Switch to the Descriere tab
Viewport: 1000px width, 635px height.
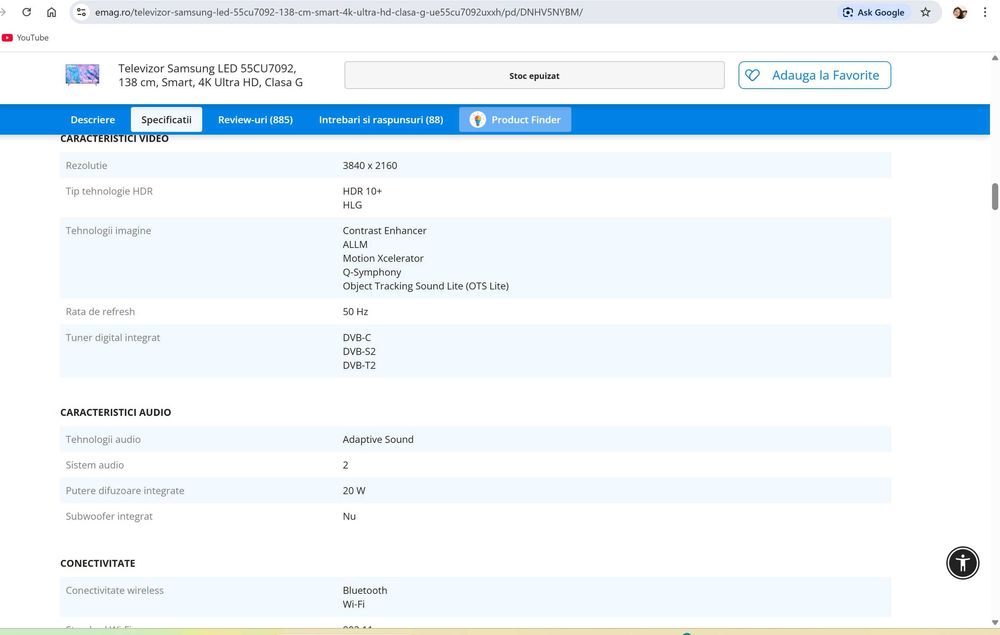pyautogui.click(x=92, y=119)
